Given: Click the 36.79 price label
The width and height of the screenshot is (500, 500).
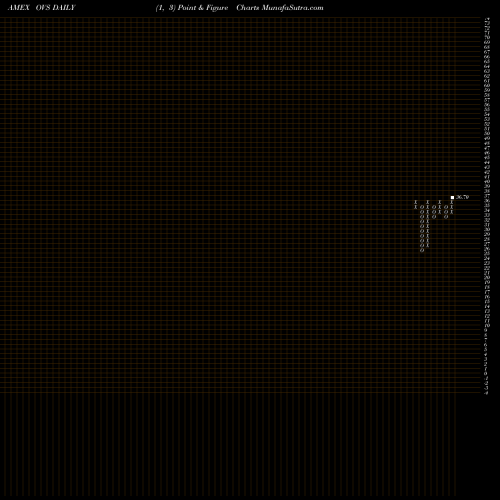Looking at the screenshot, I should coord(462,197).
